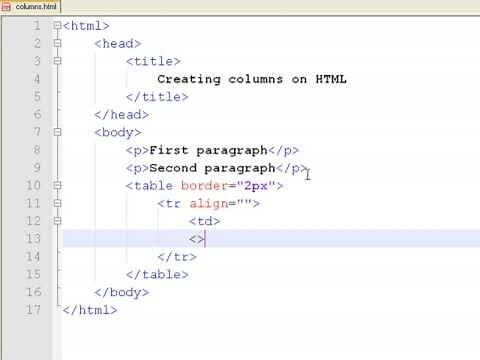
Task: Click line number 17 in the margin
Action: point(33,310)
